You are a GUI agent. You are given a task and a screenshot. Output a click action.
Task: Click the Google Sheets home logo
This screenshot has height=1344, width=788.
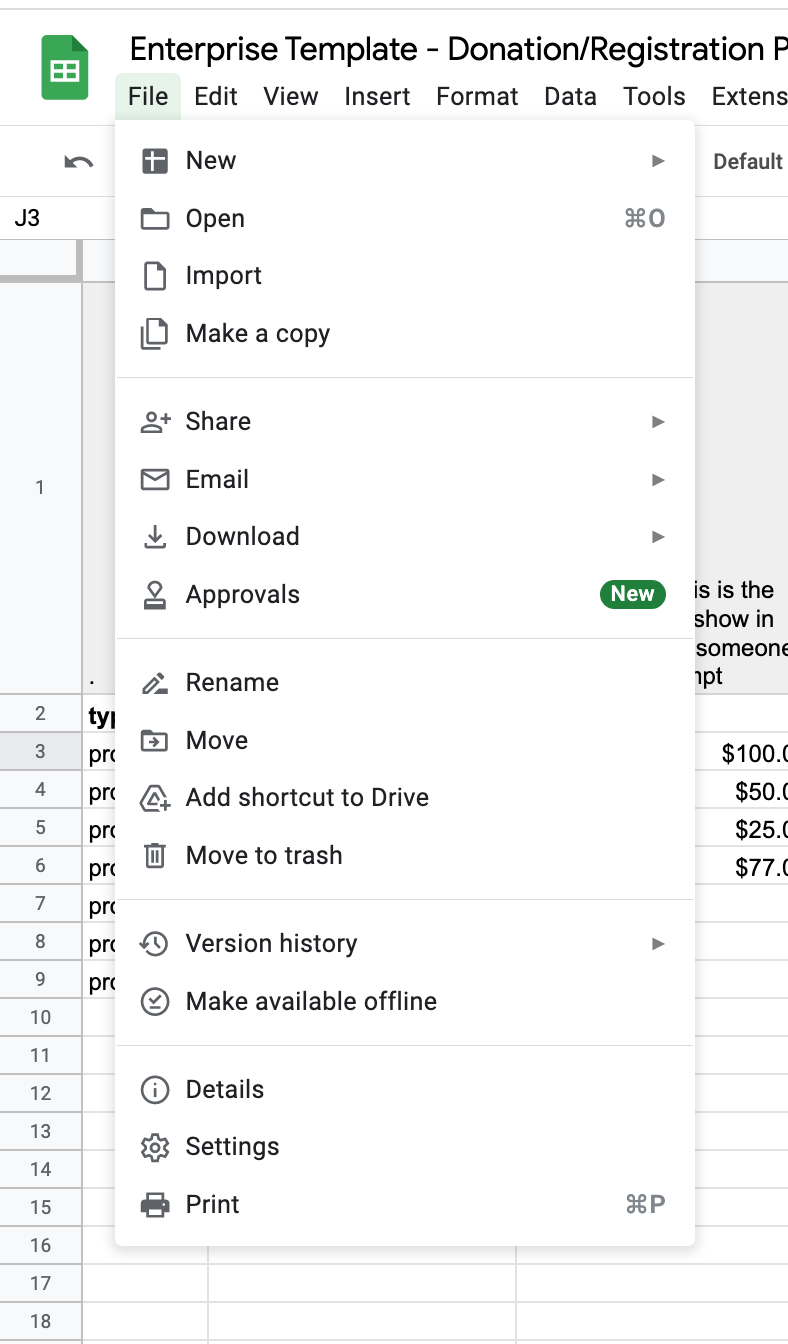65,68
